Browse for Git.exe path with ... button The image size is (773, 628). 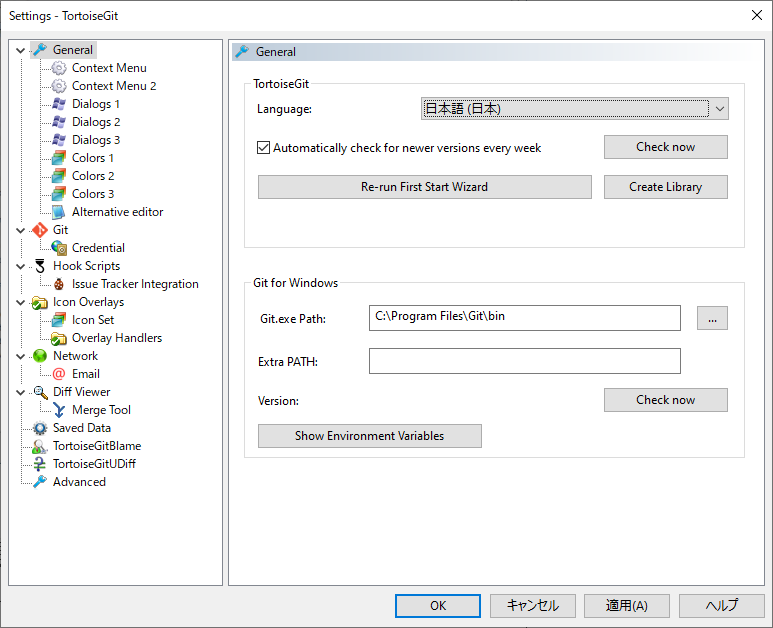(x=712, y=318)
